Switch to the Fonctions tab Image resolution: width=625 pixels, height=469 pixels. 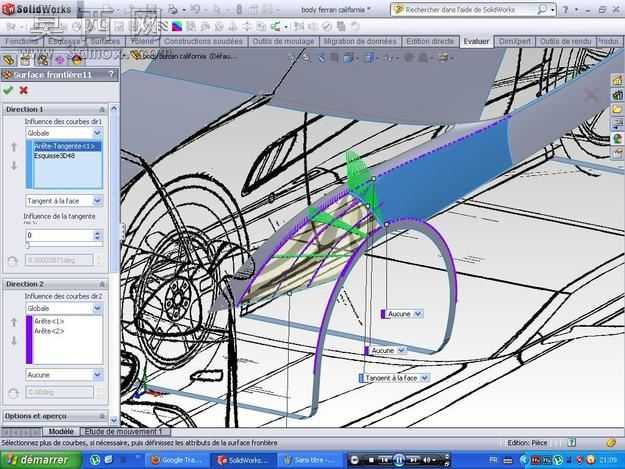[x=21, y=41]
